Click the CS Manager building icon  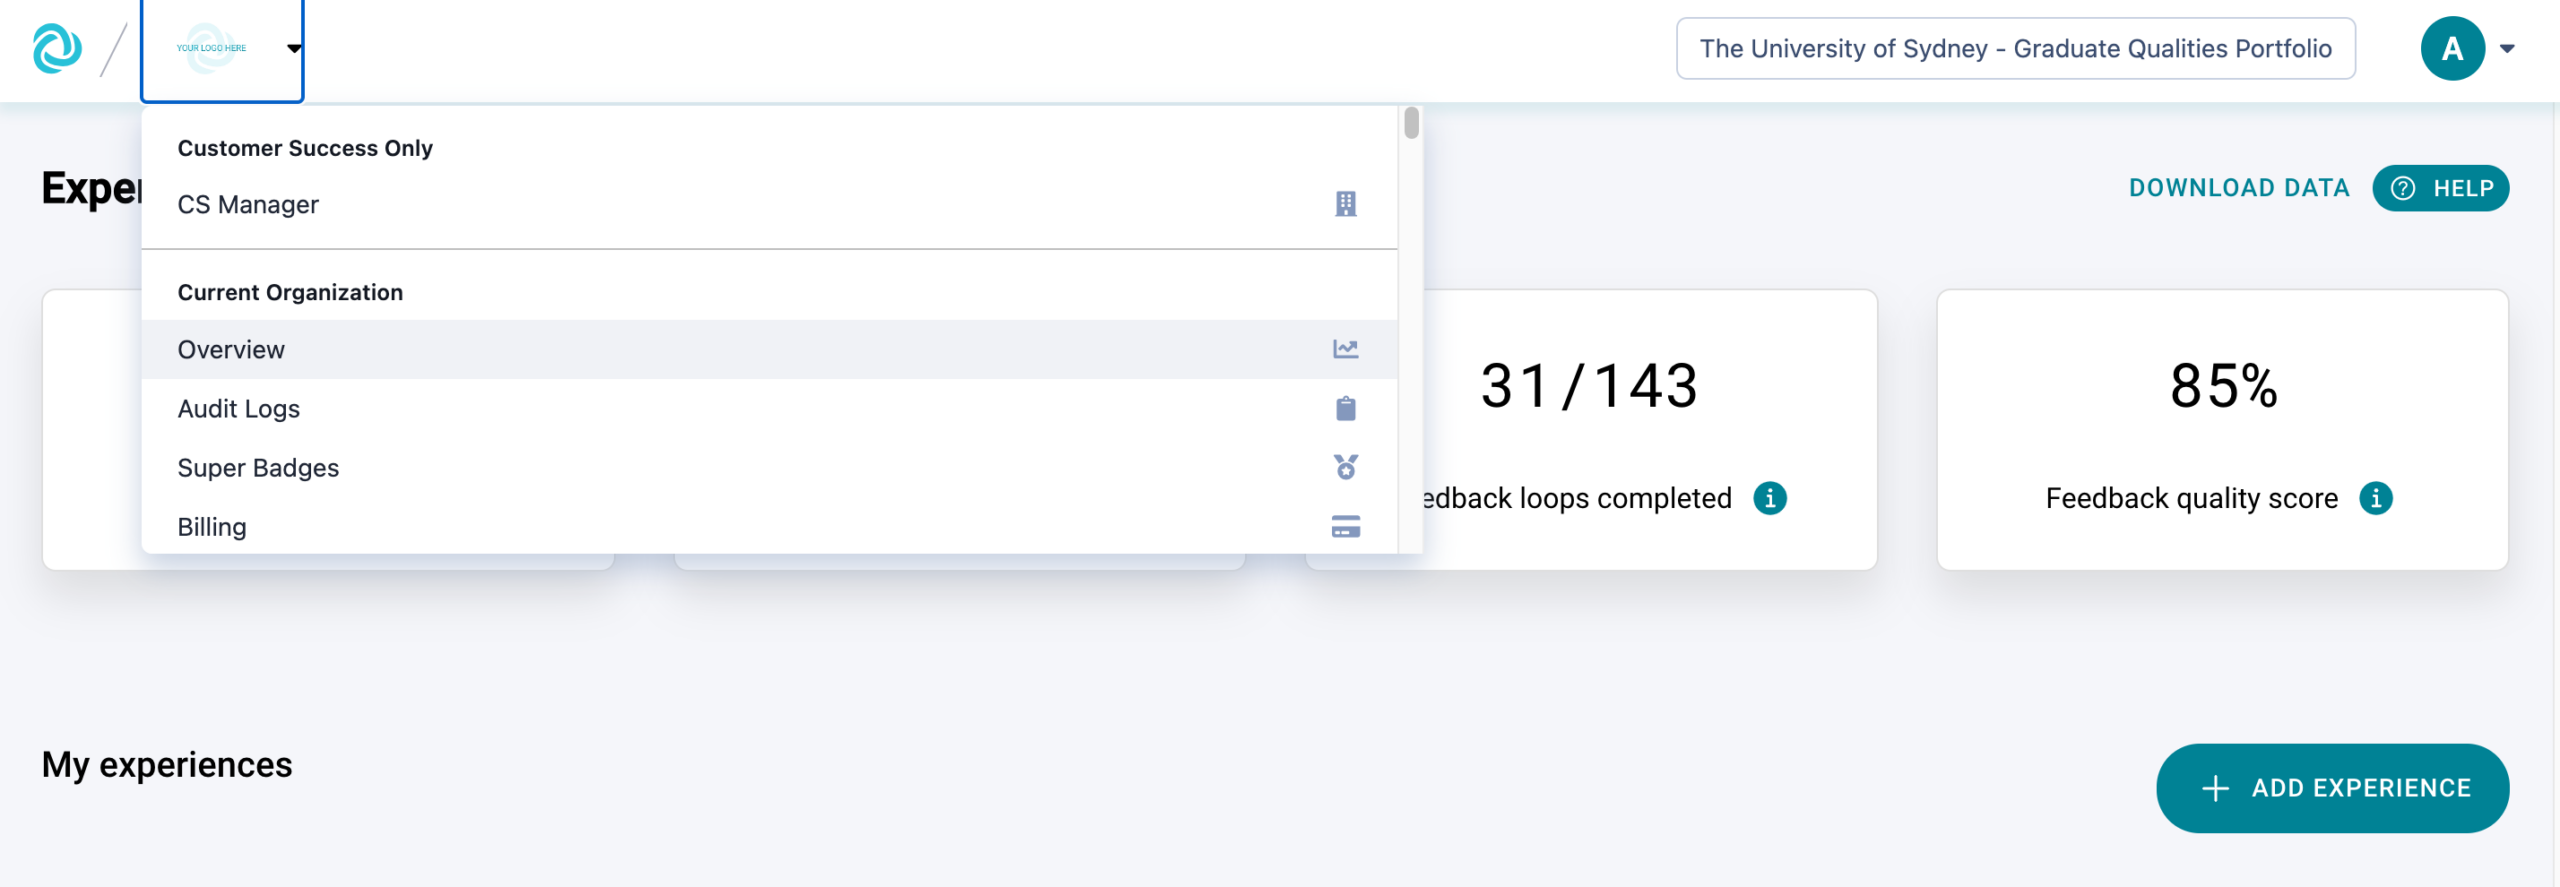pos(1345,204)
